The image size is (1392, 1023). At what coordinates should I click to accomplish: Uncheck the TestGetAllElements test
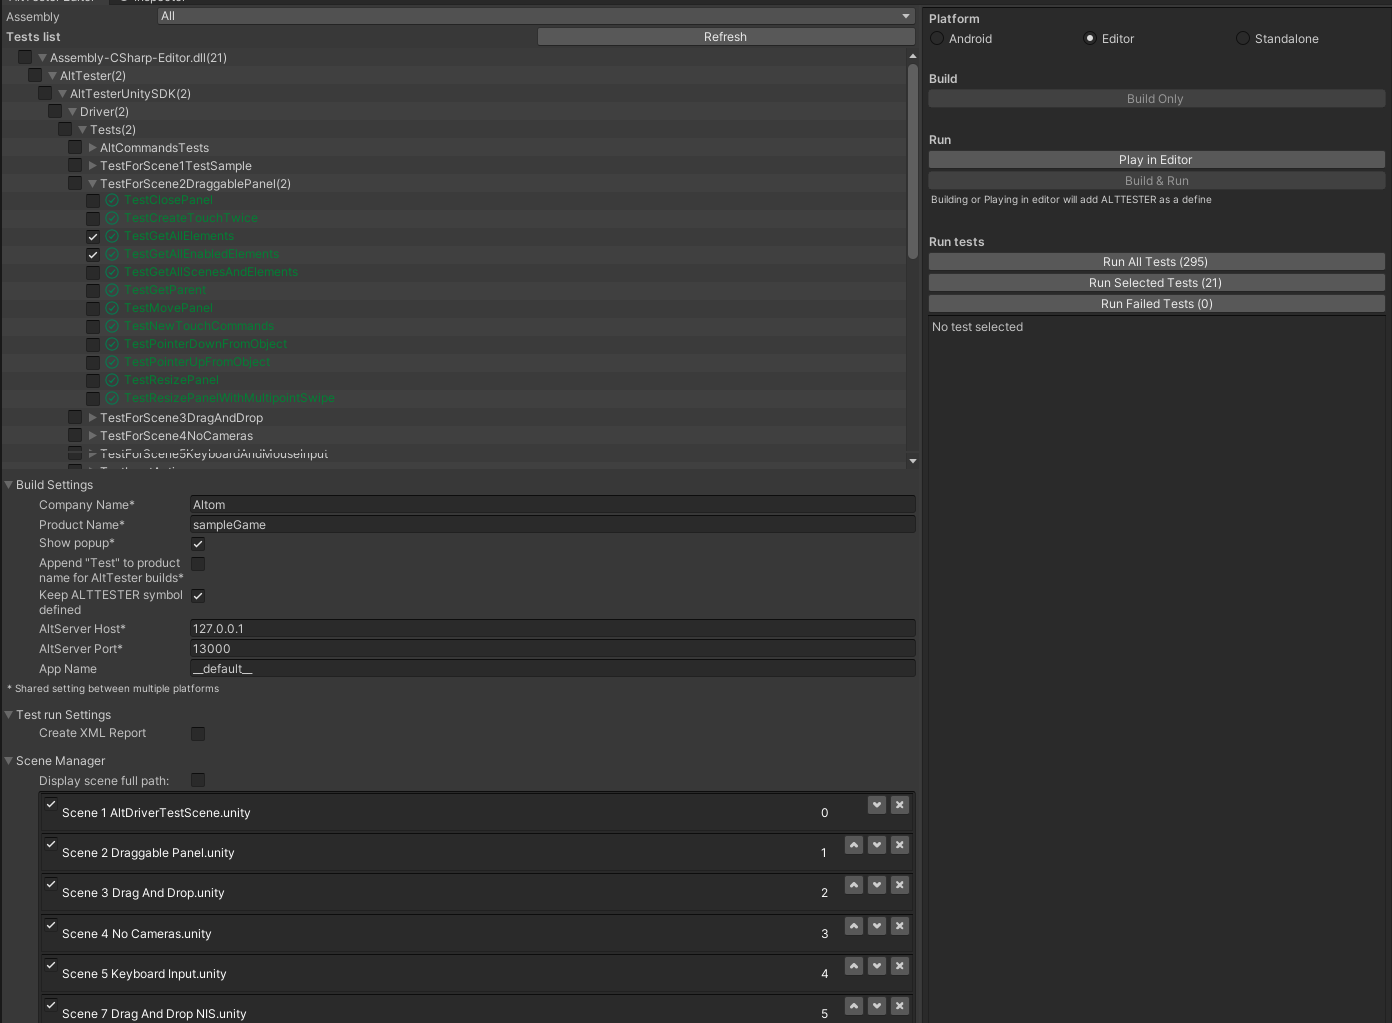[x=92, y=236]
